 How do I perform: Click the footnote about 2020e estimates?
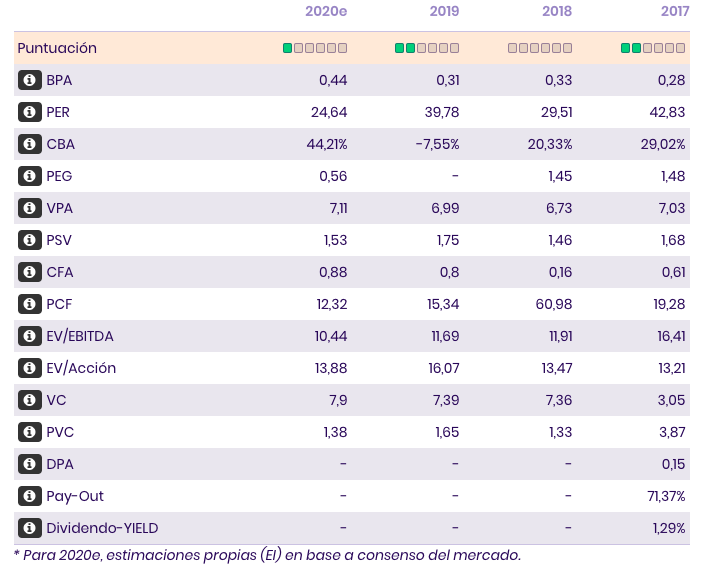[x=267, y=555]
